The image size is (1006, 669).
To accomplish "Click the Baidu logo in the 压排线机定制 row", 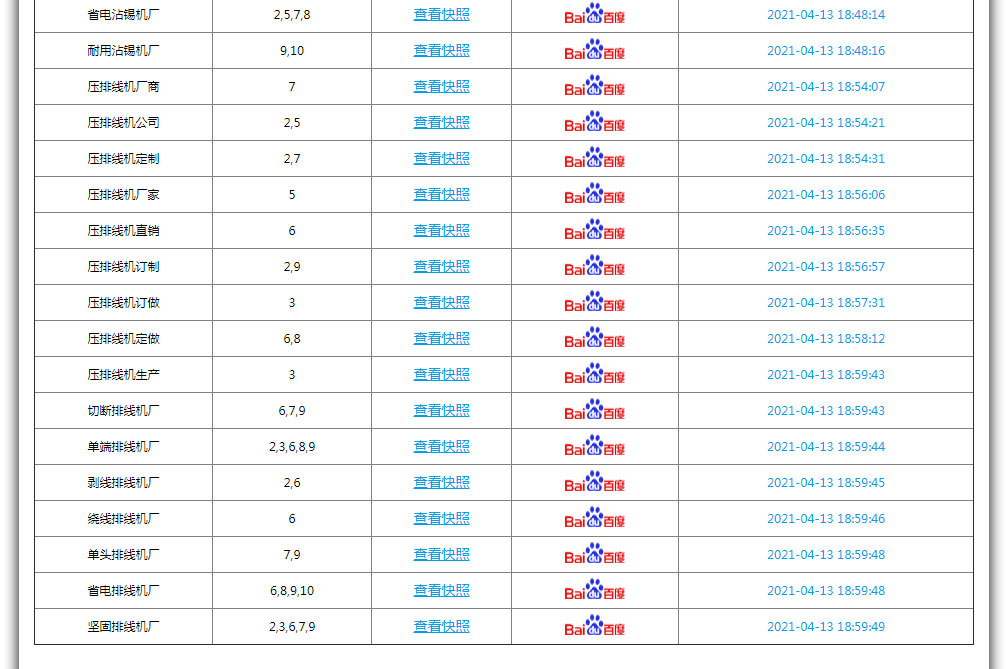I will tap(594, 158).
